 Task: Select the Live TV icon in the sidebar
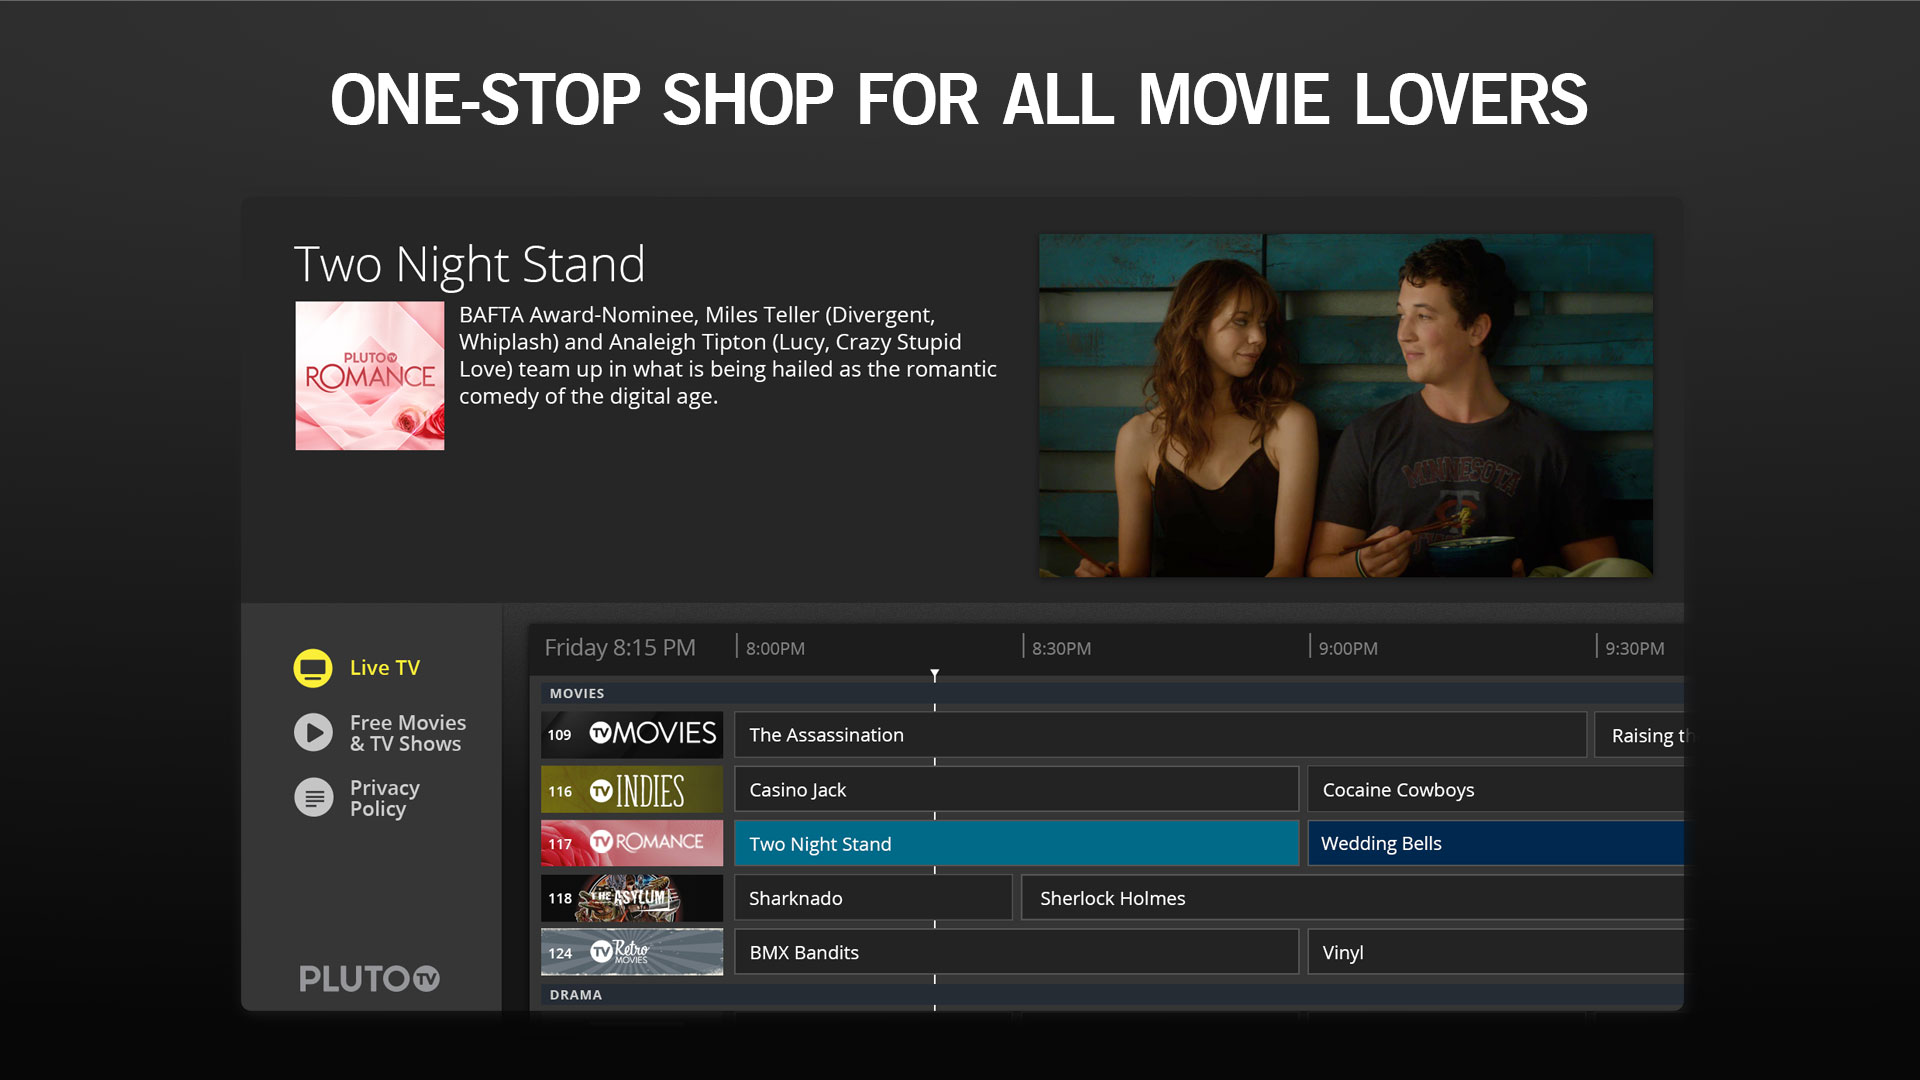(x=312, y=666)
